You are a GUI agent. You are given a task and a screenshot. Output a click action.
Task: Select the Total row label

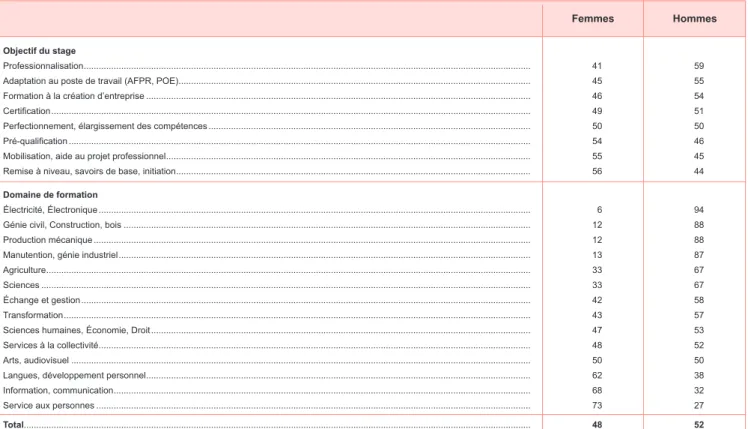pos(13,424)
